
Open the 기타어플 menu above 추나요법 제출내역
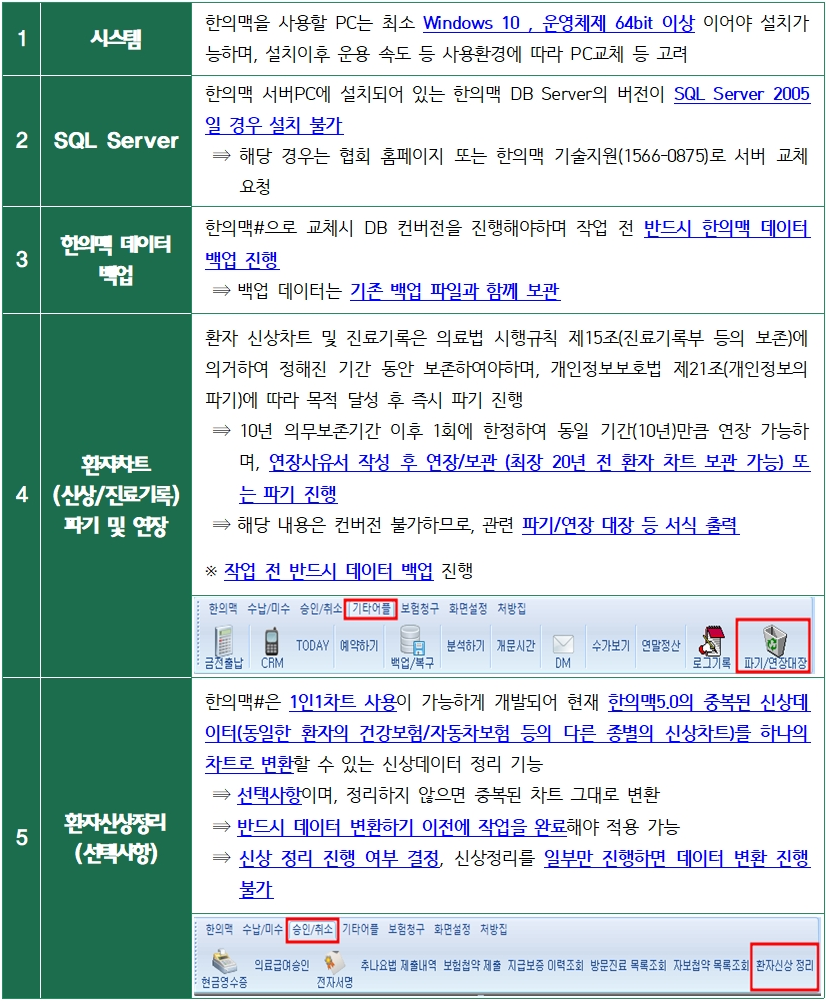coord(360,930)
